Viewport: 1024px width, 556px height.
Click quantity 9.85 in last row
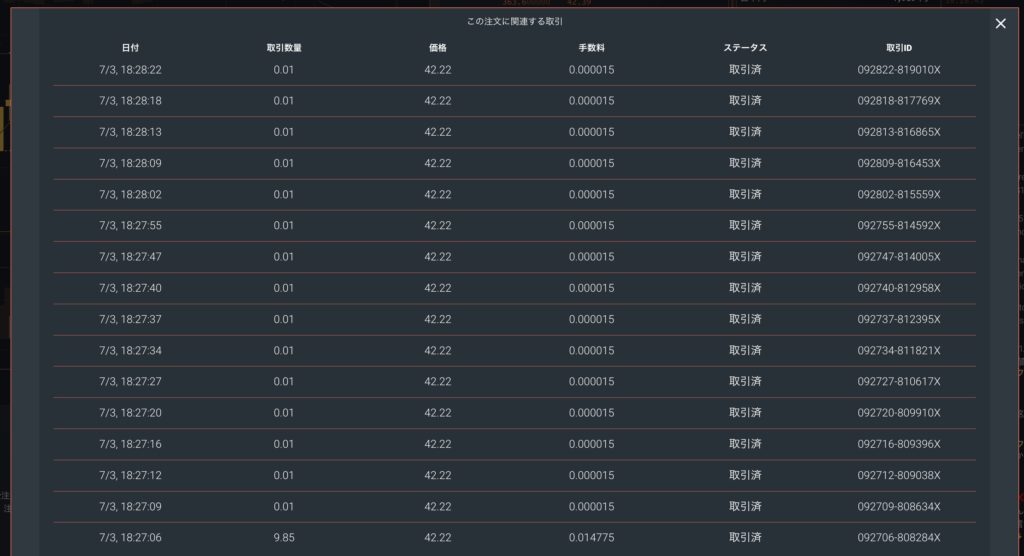pyautogui.click(x=283, y=538)
